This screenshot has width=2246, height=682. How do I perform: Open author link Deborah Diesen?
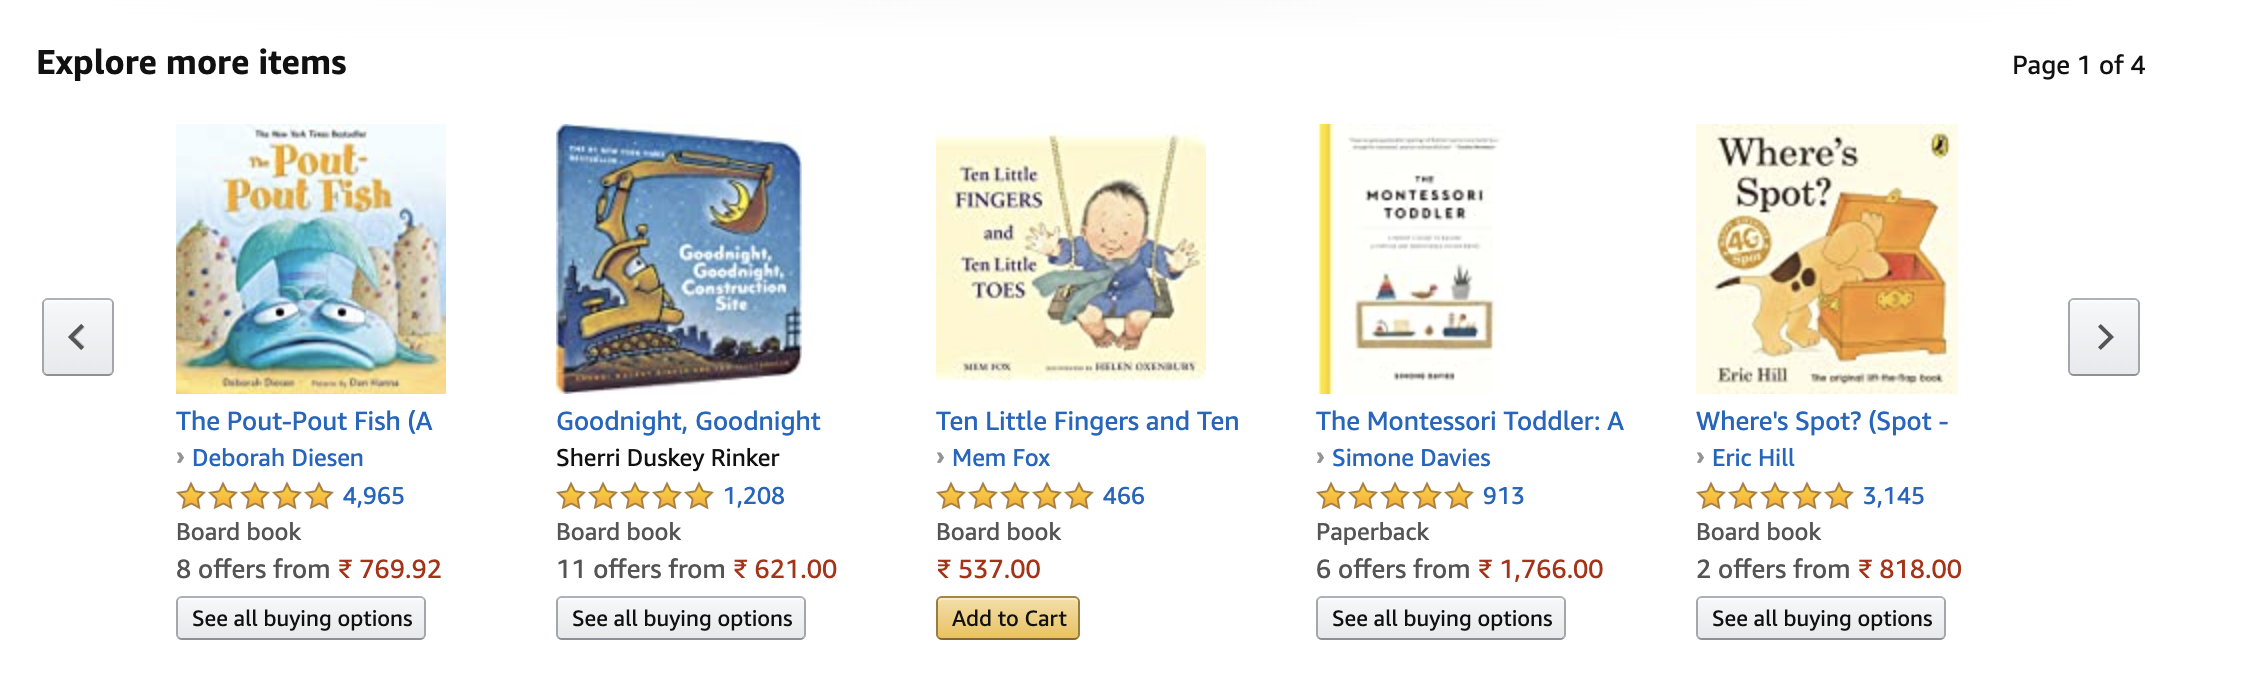tap(277, 458)
